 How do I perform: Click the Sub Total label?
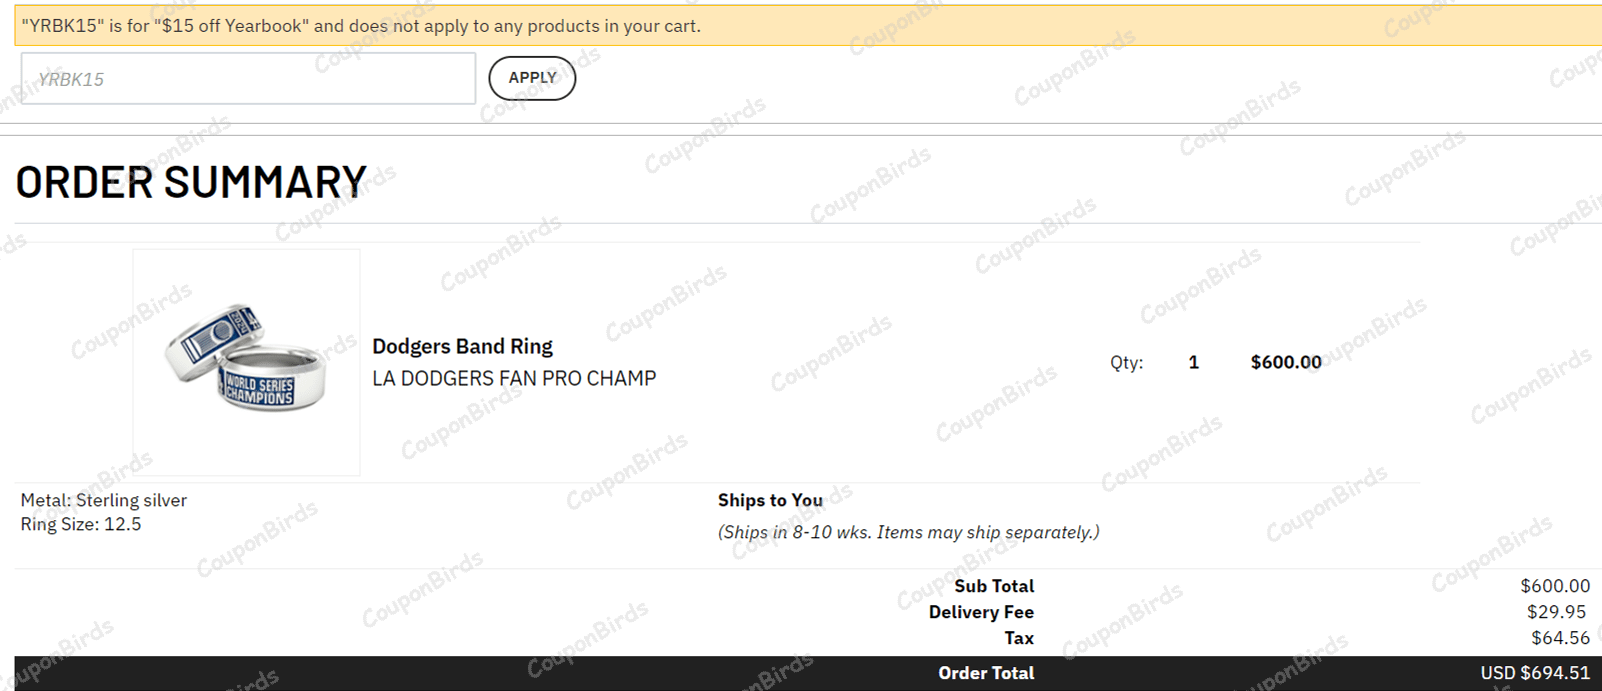[x=993, y=586]
